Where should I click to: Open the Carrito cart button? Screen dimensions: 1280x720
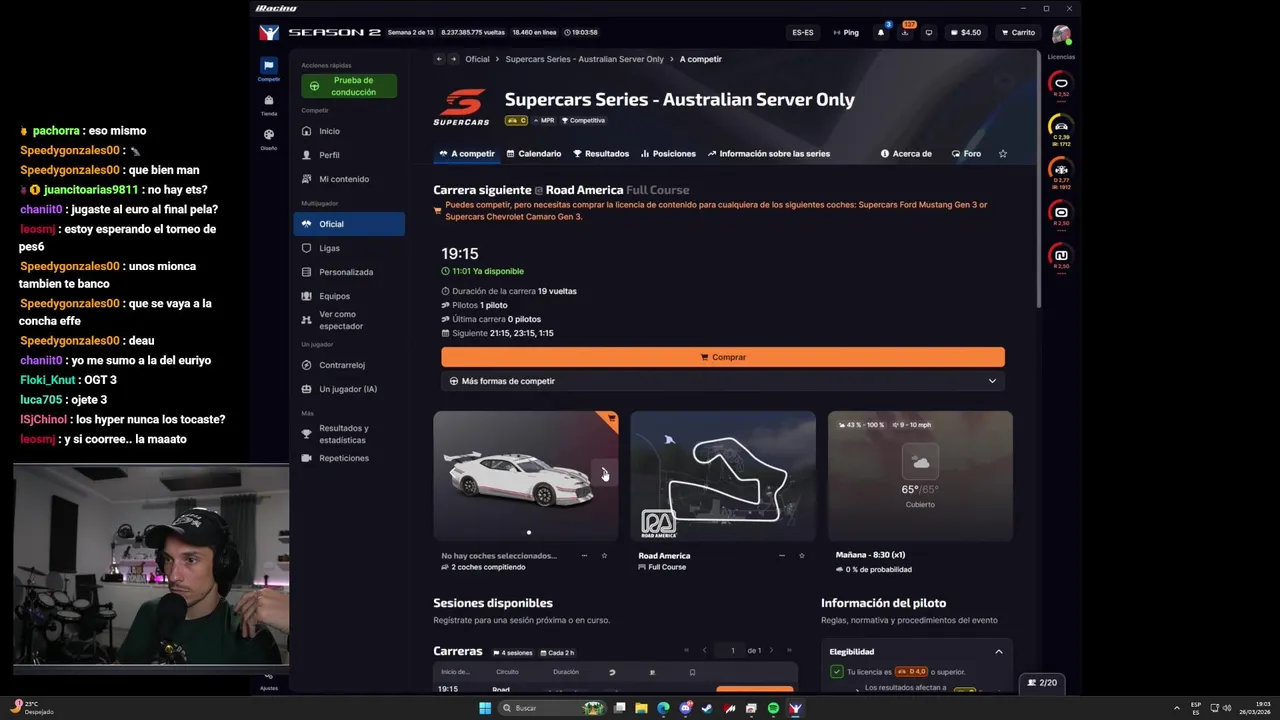point(1018,32)
